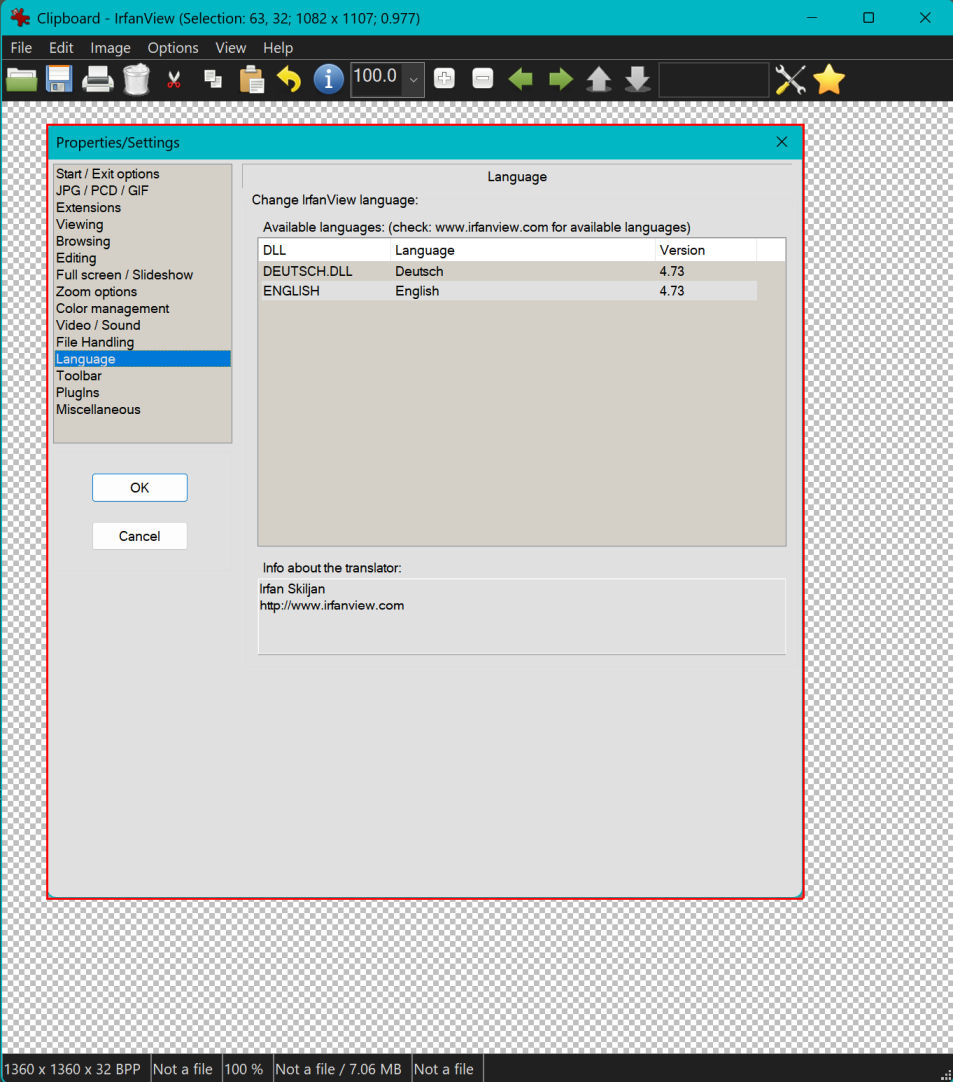Click the empty toolbar input field

coord(713,80)
